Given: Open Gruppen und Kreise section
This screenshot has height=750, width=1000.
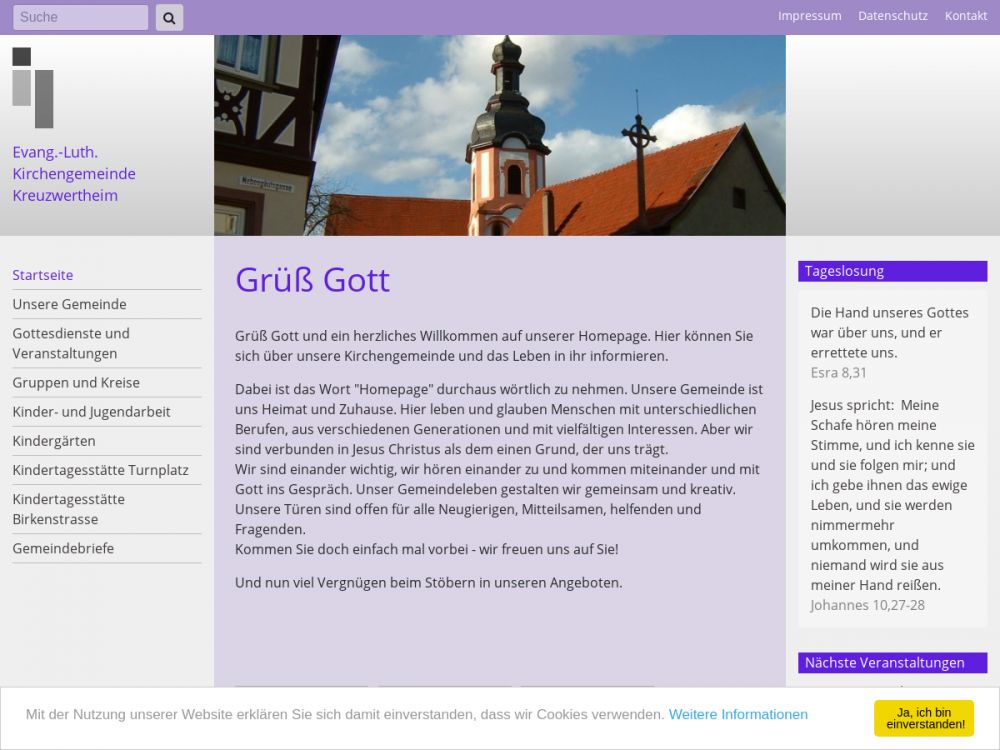Looking at the screenshot, I should coord(76,382).
